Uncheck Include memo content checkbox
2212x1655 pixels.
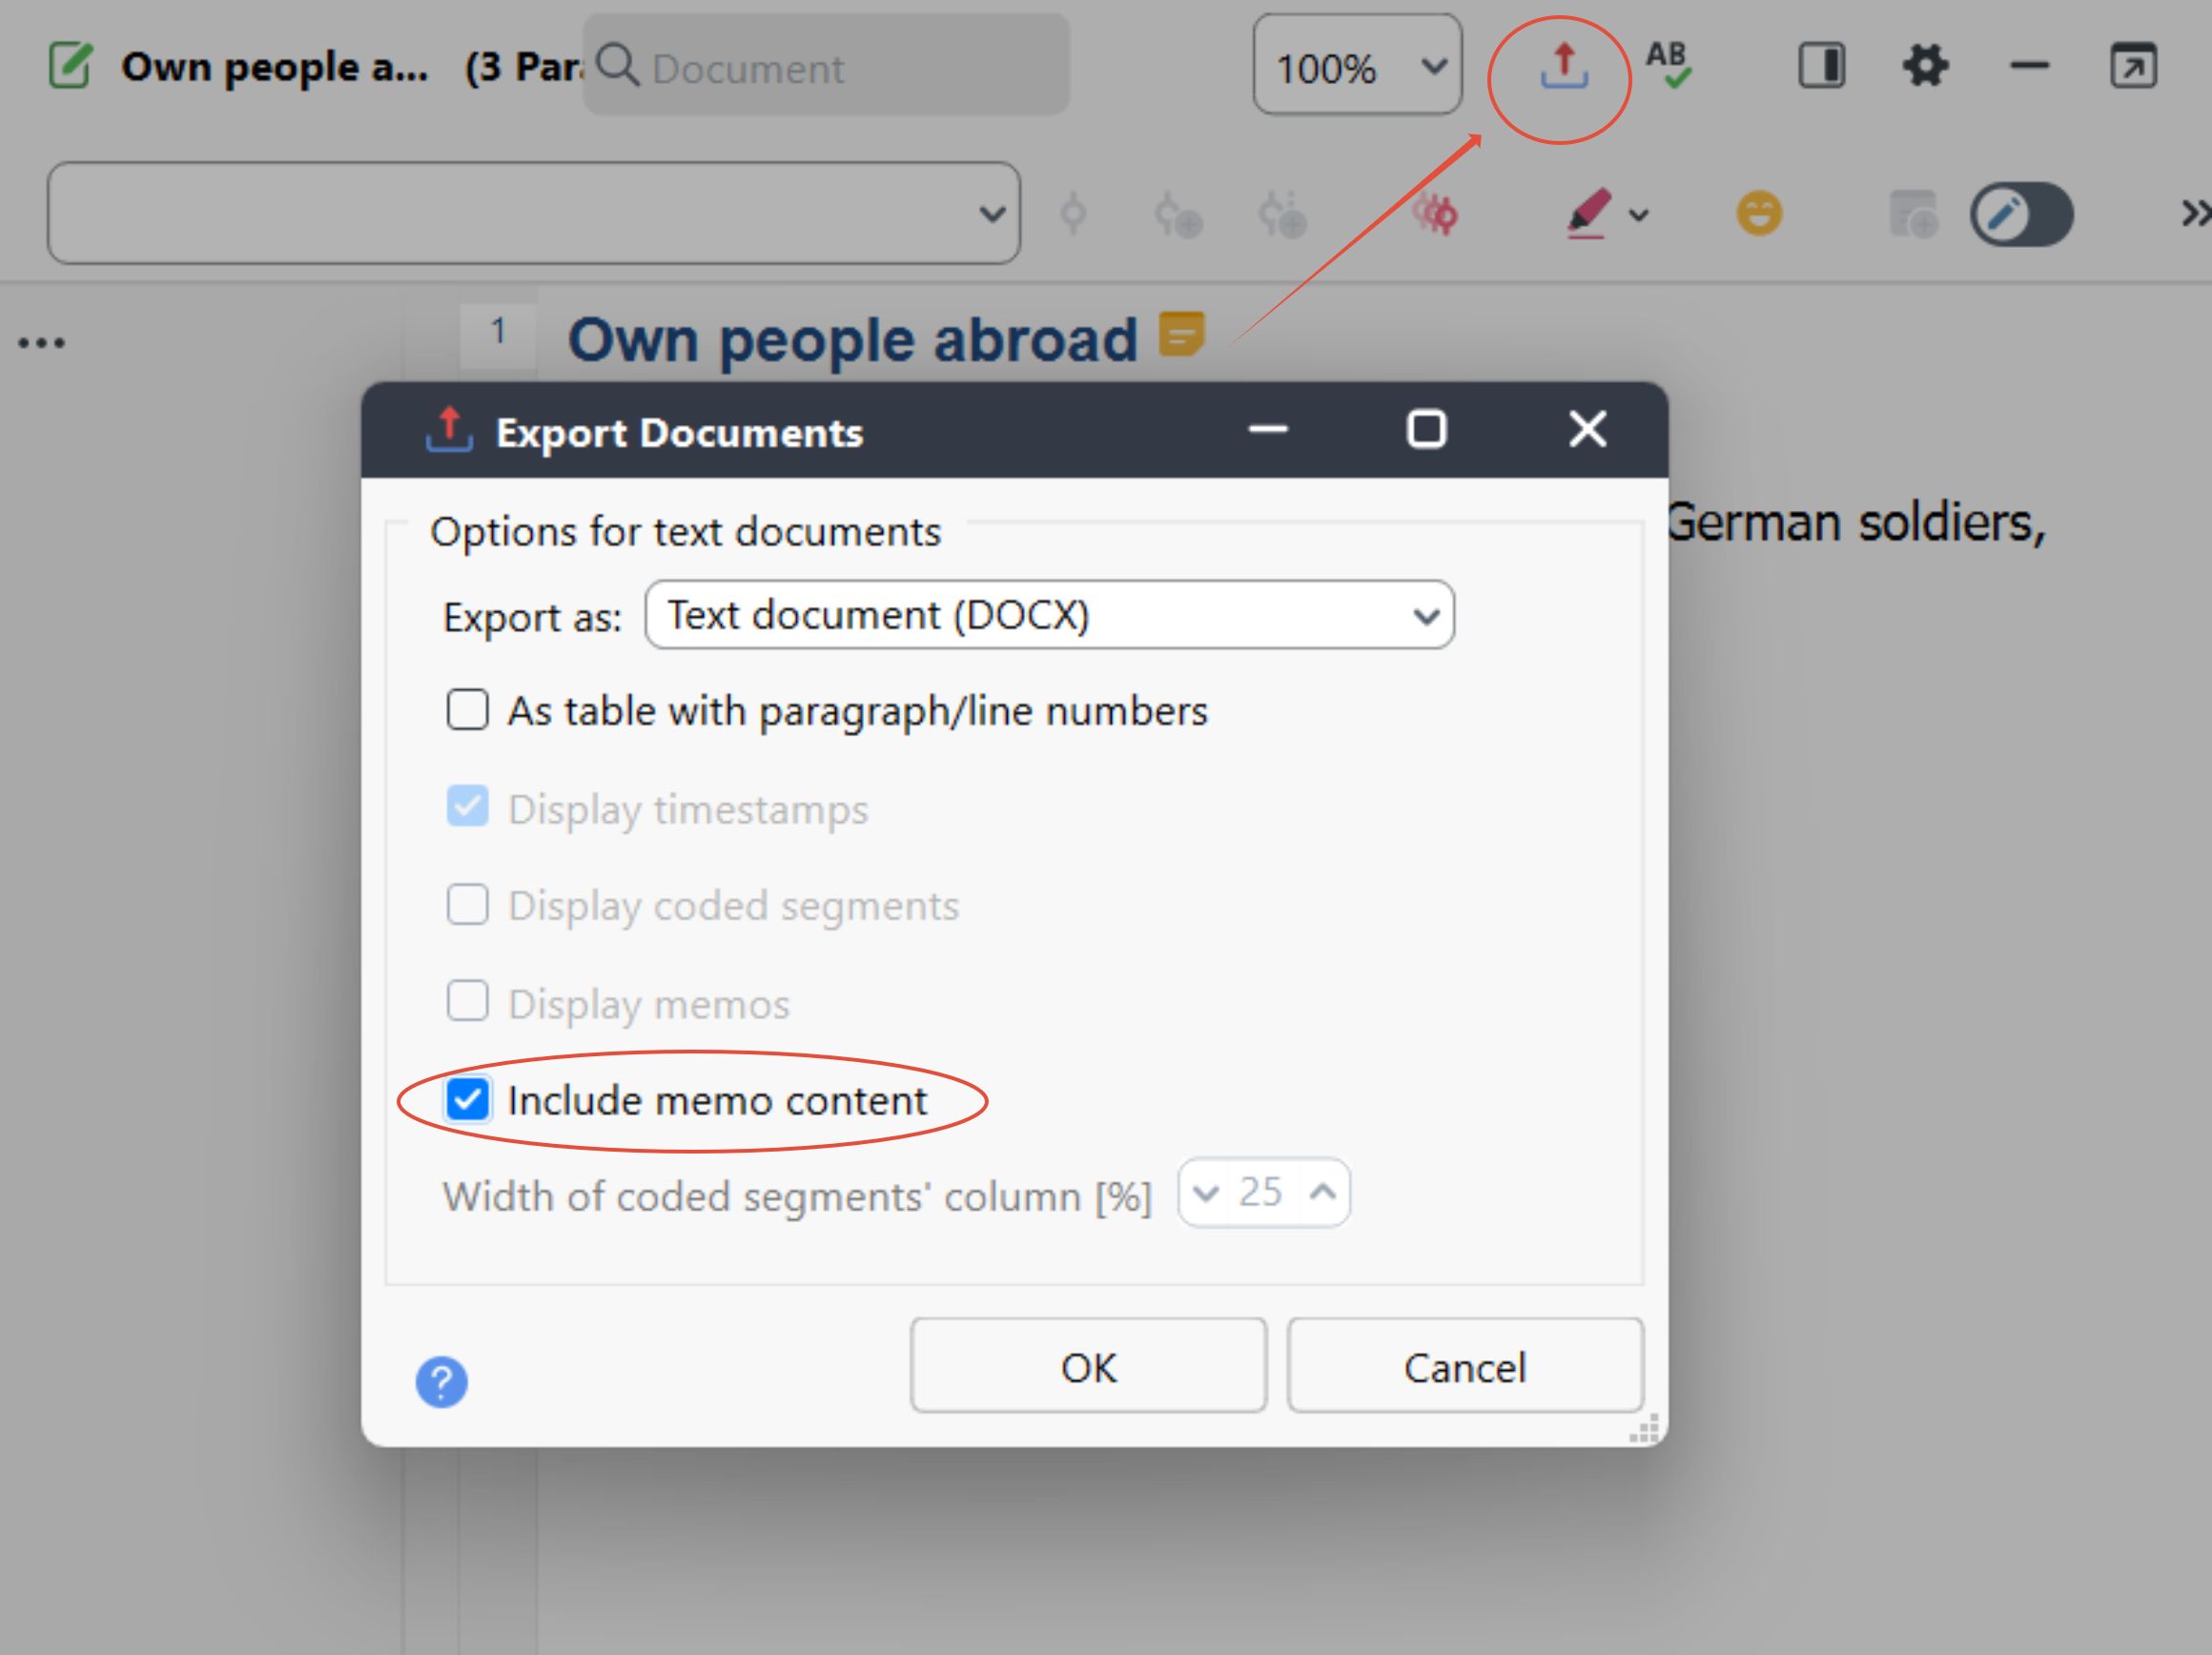coord(468,1099)
